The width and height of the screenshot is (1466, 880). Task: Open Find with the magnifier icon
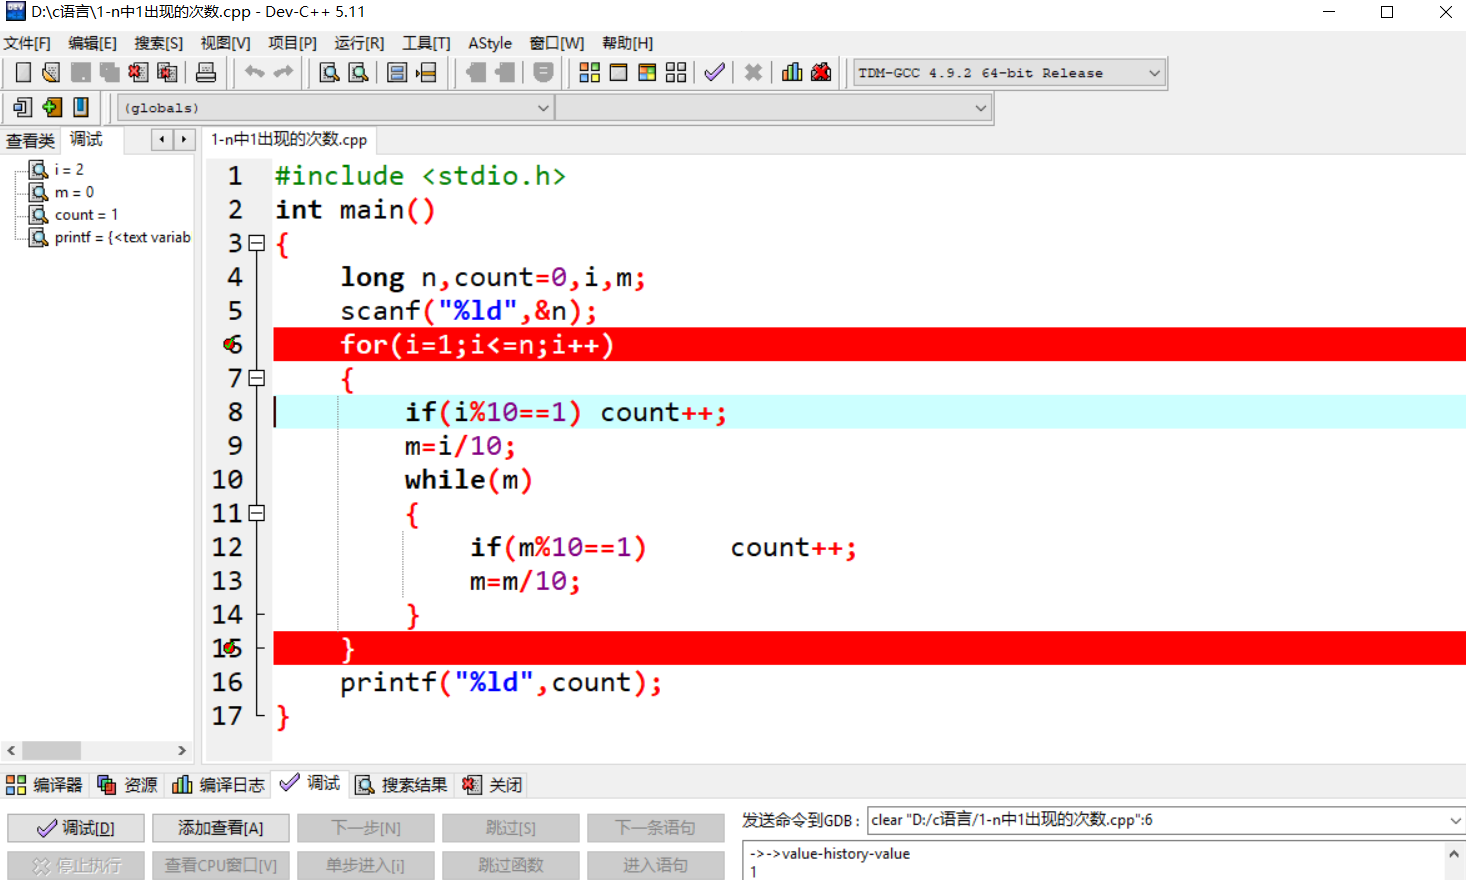click(x=329, y=72)
